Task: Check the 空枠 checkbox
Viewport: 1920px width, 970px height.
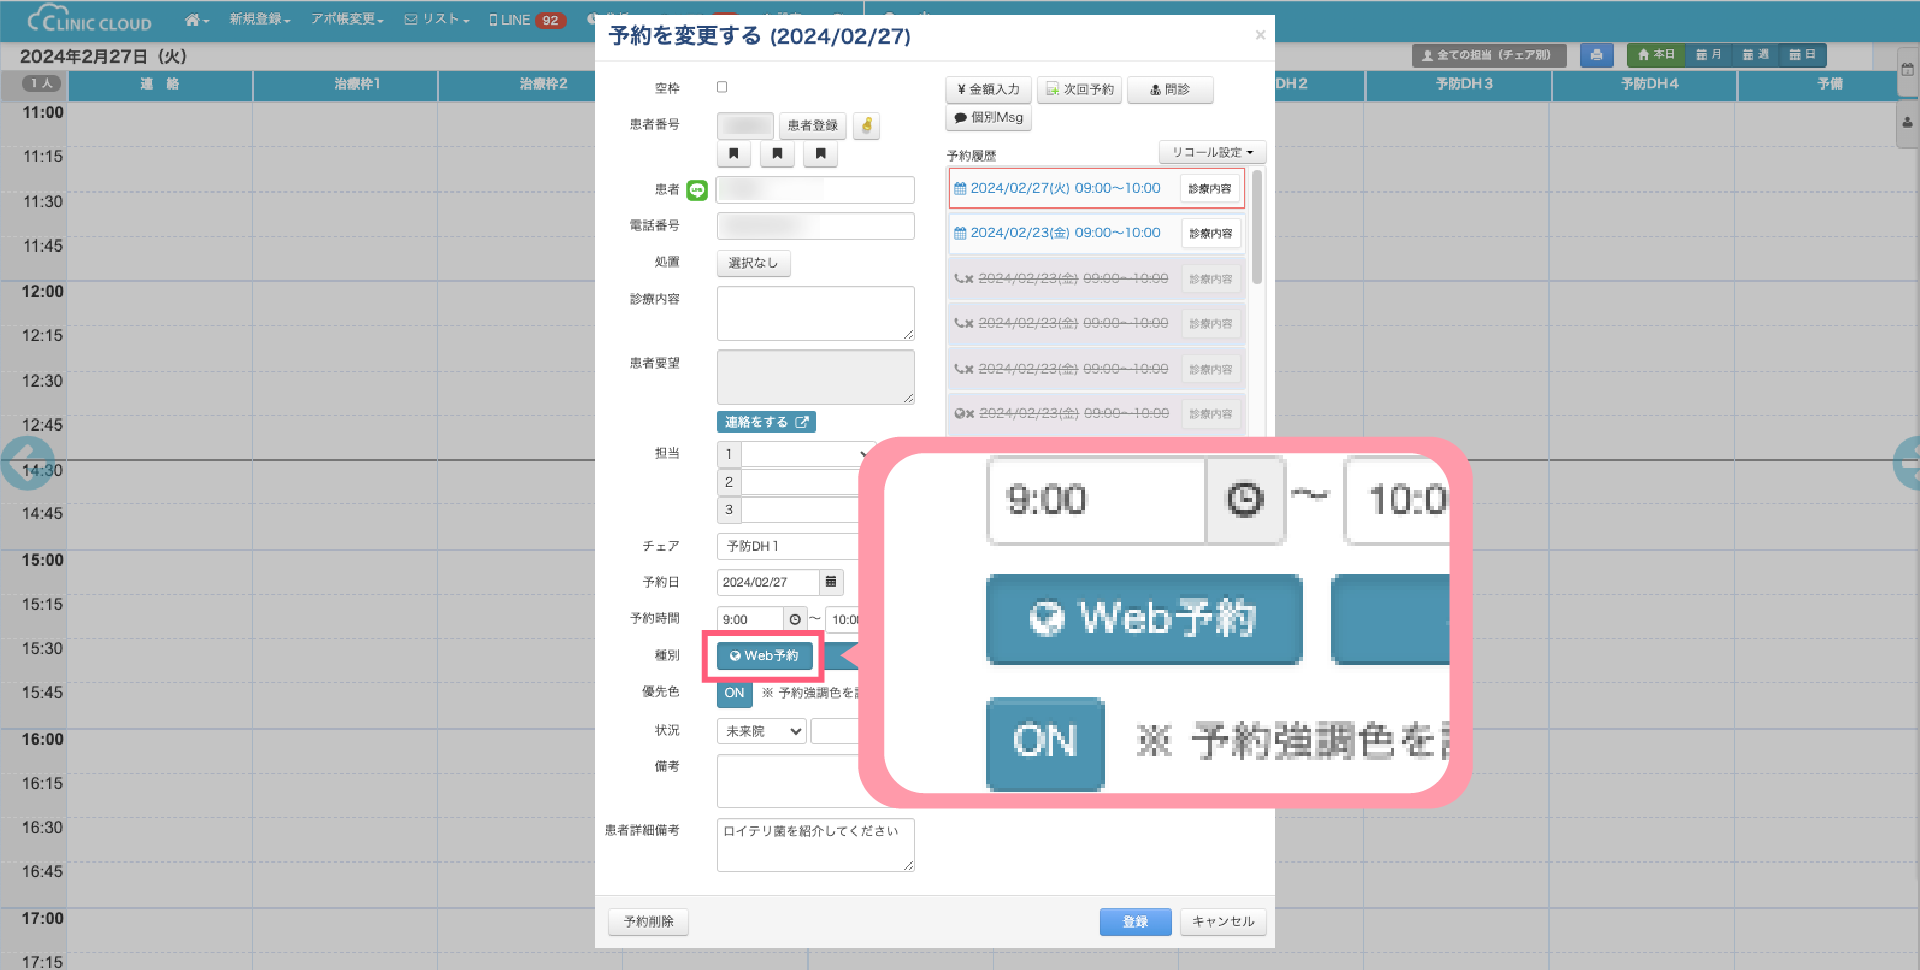Action: [722, 88]
